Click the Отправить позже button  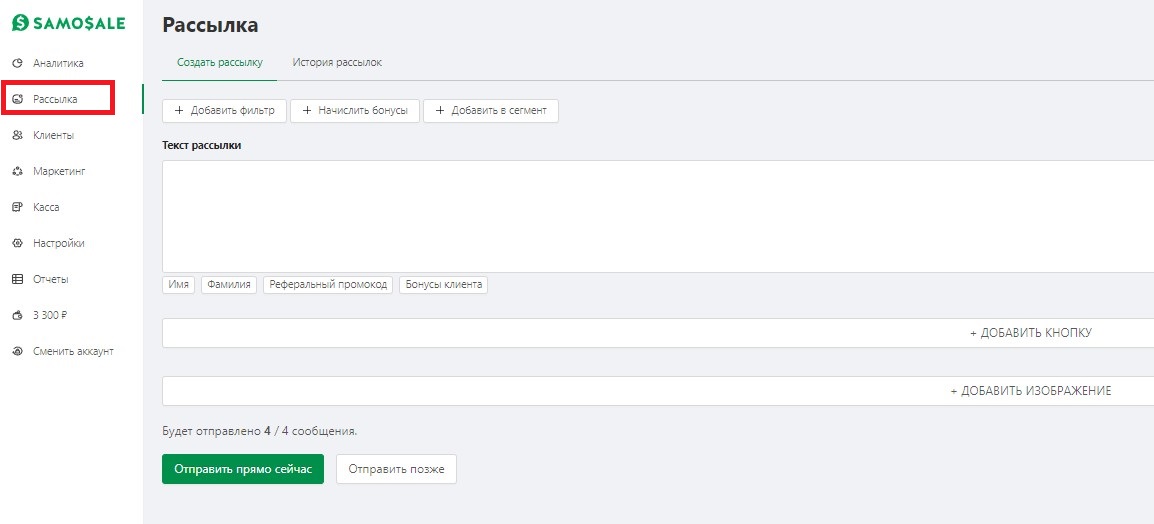click(x=397, y=469)
